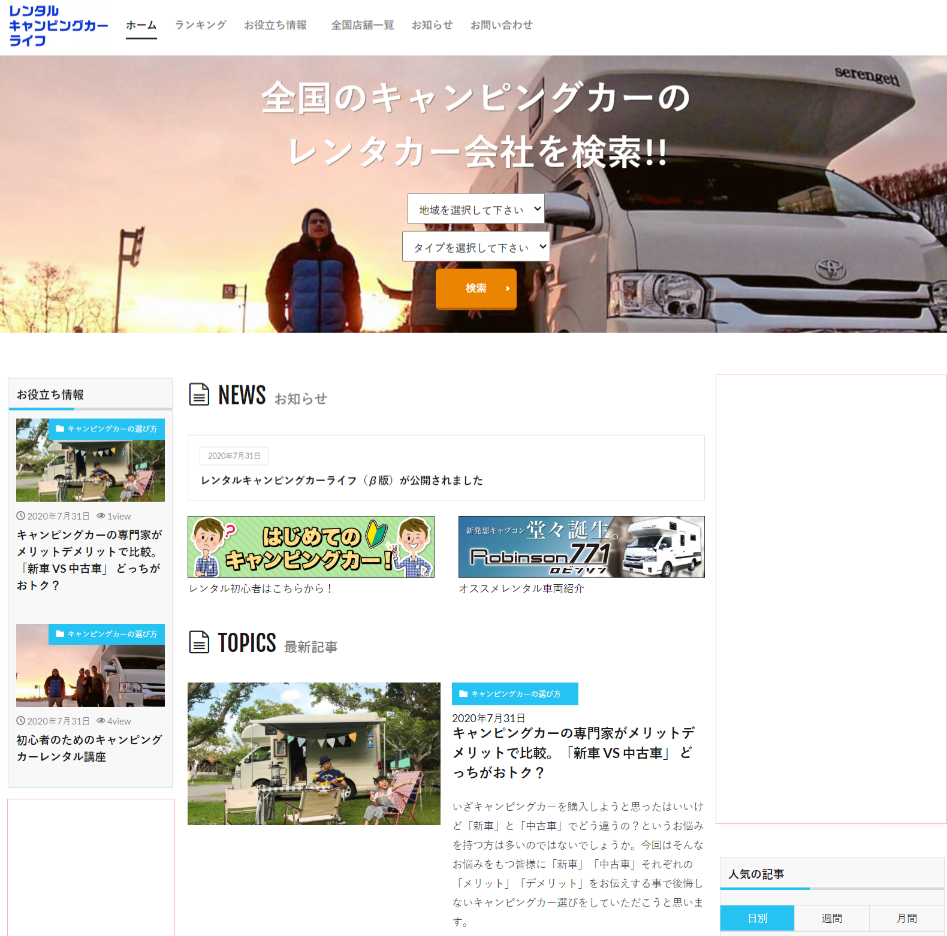Click the eye icon showing 1view
Image resolution: width=947 pixels, height=936 pixels.
coord(101,516)
